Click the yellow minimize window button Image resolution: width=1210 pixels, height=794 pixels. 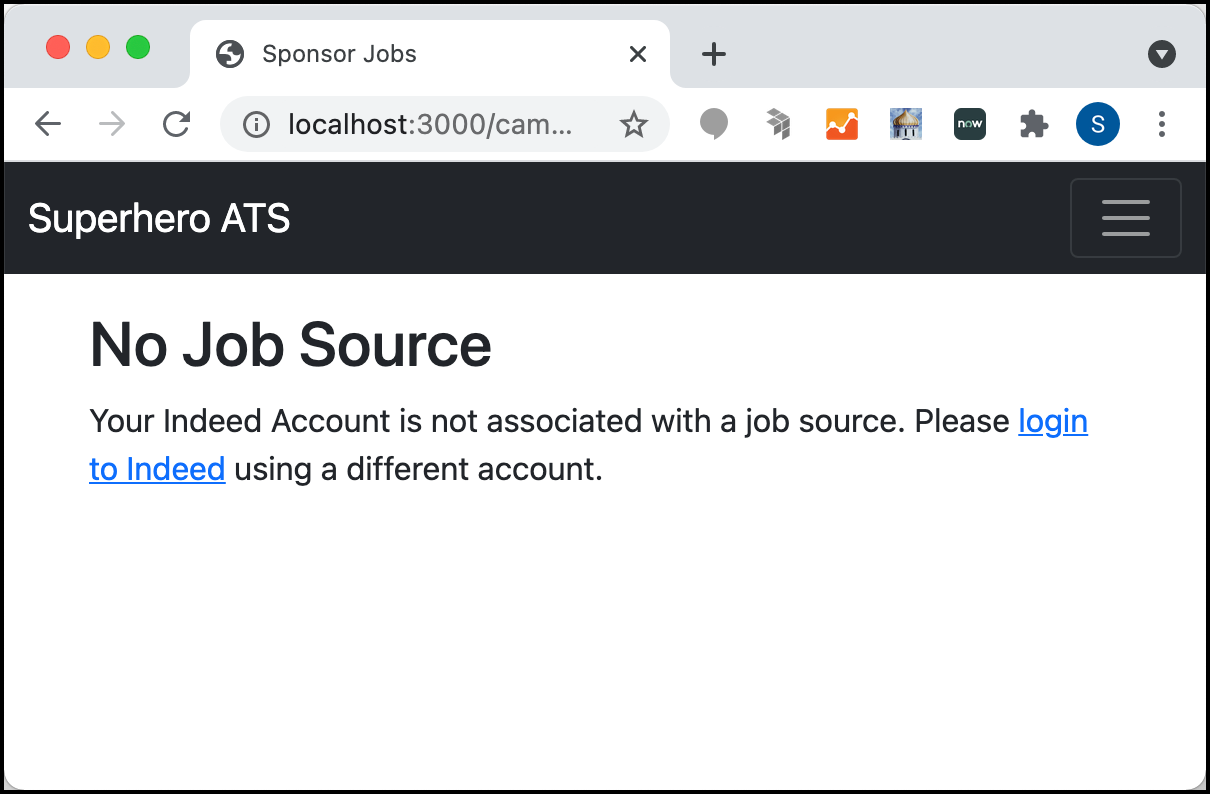pyautogui.click(x=98, y=47)
